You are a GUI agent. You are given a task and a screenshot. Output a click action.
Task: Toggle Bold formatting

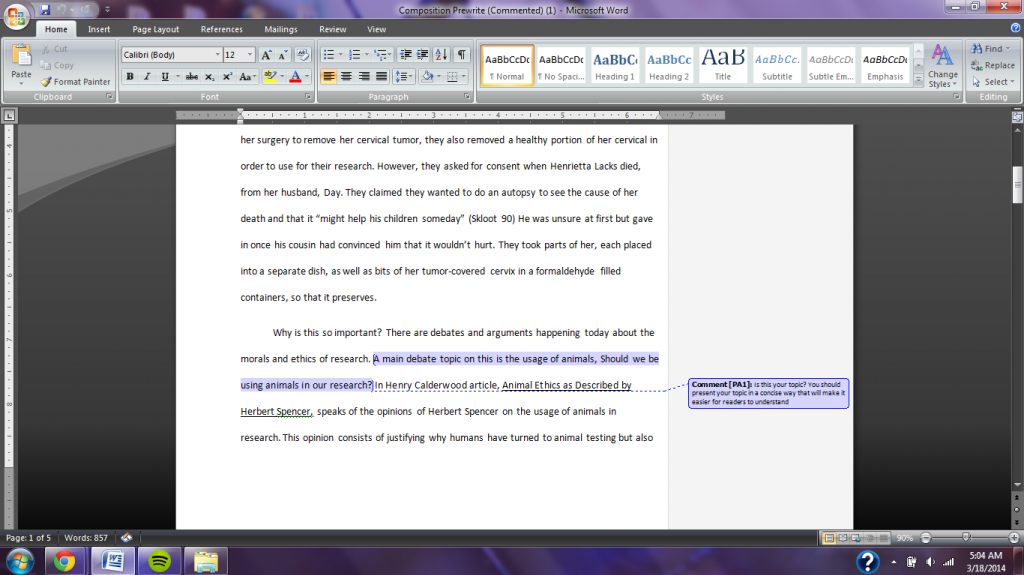130,77
